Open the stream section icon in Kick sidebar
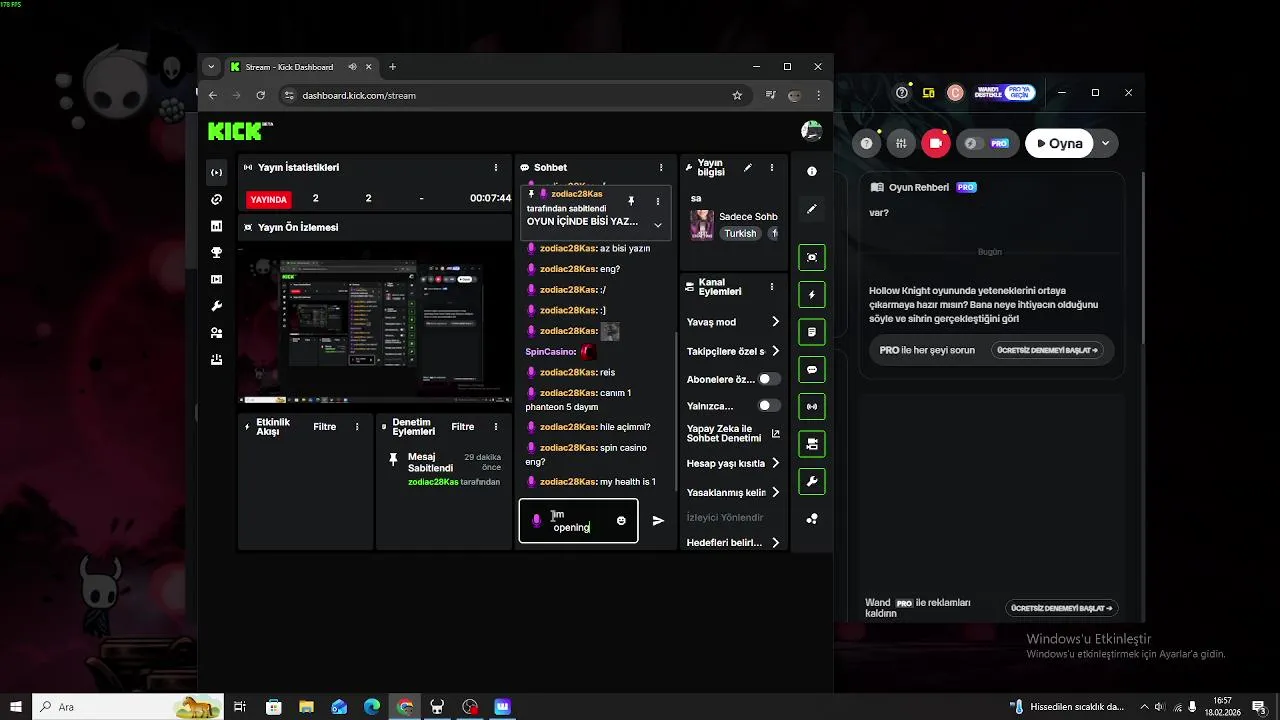1280x720 pixels. tap(216, 172)
